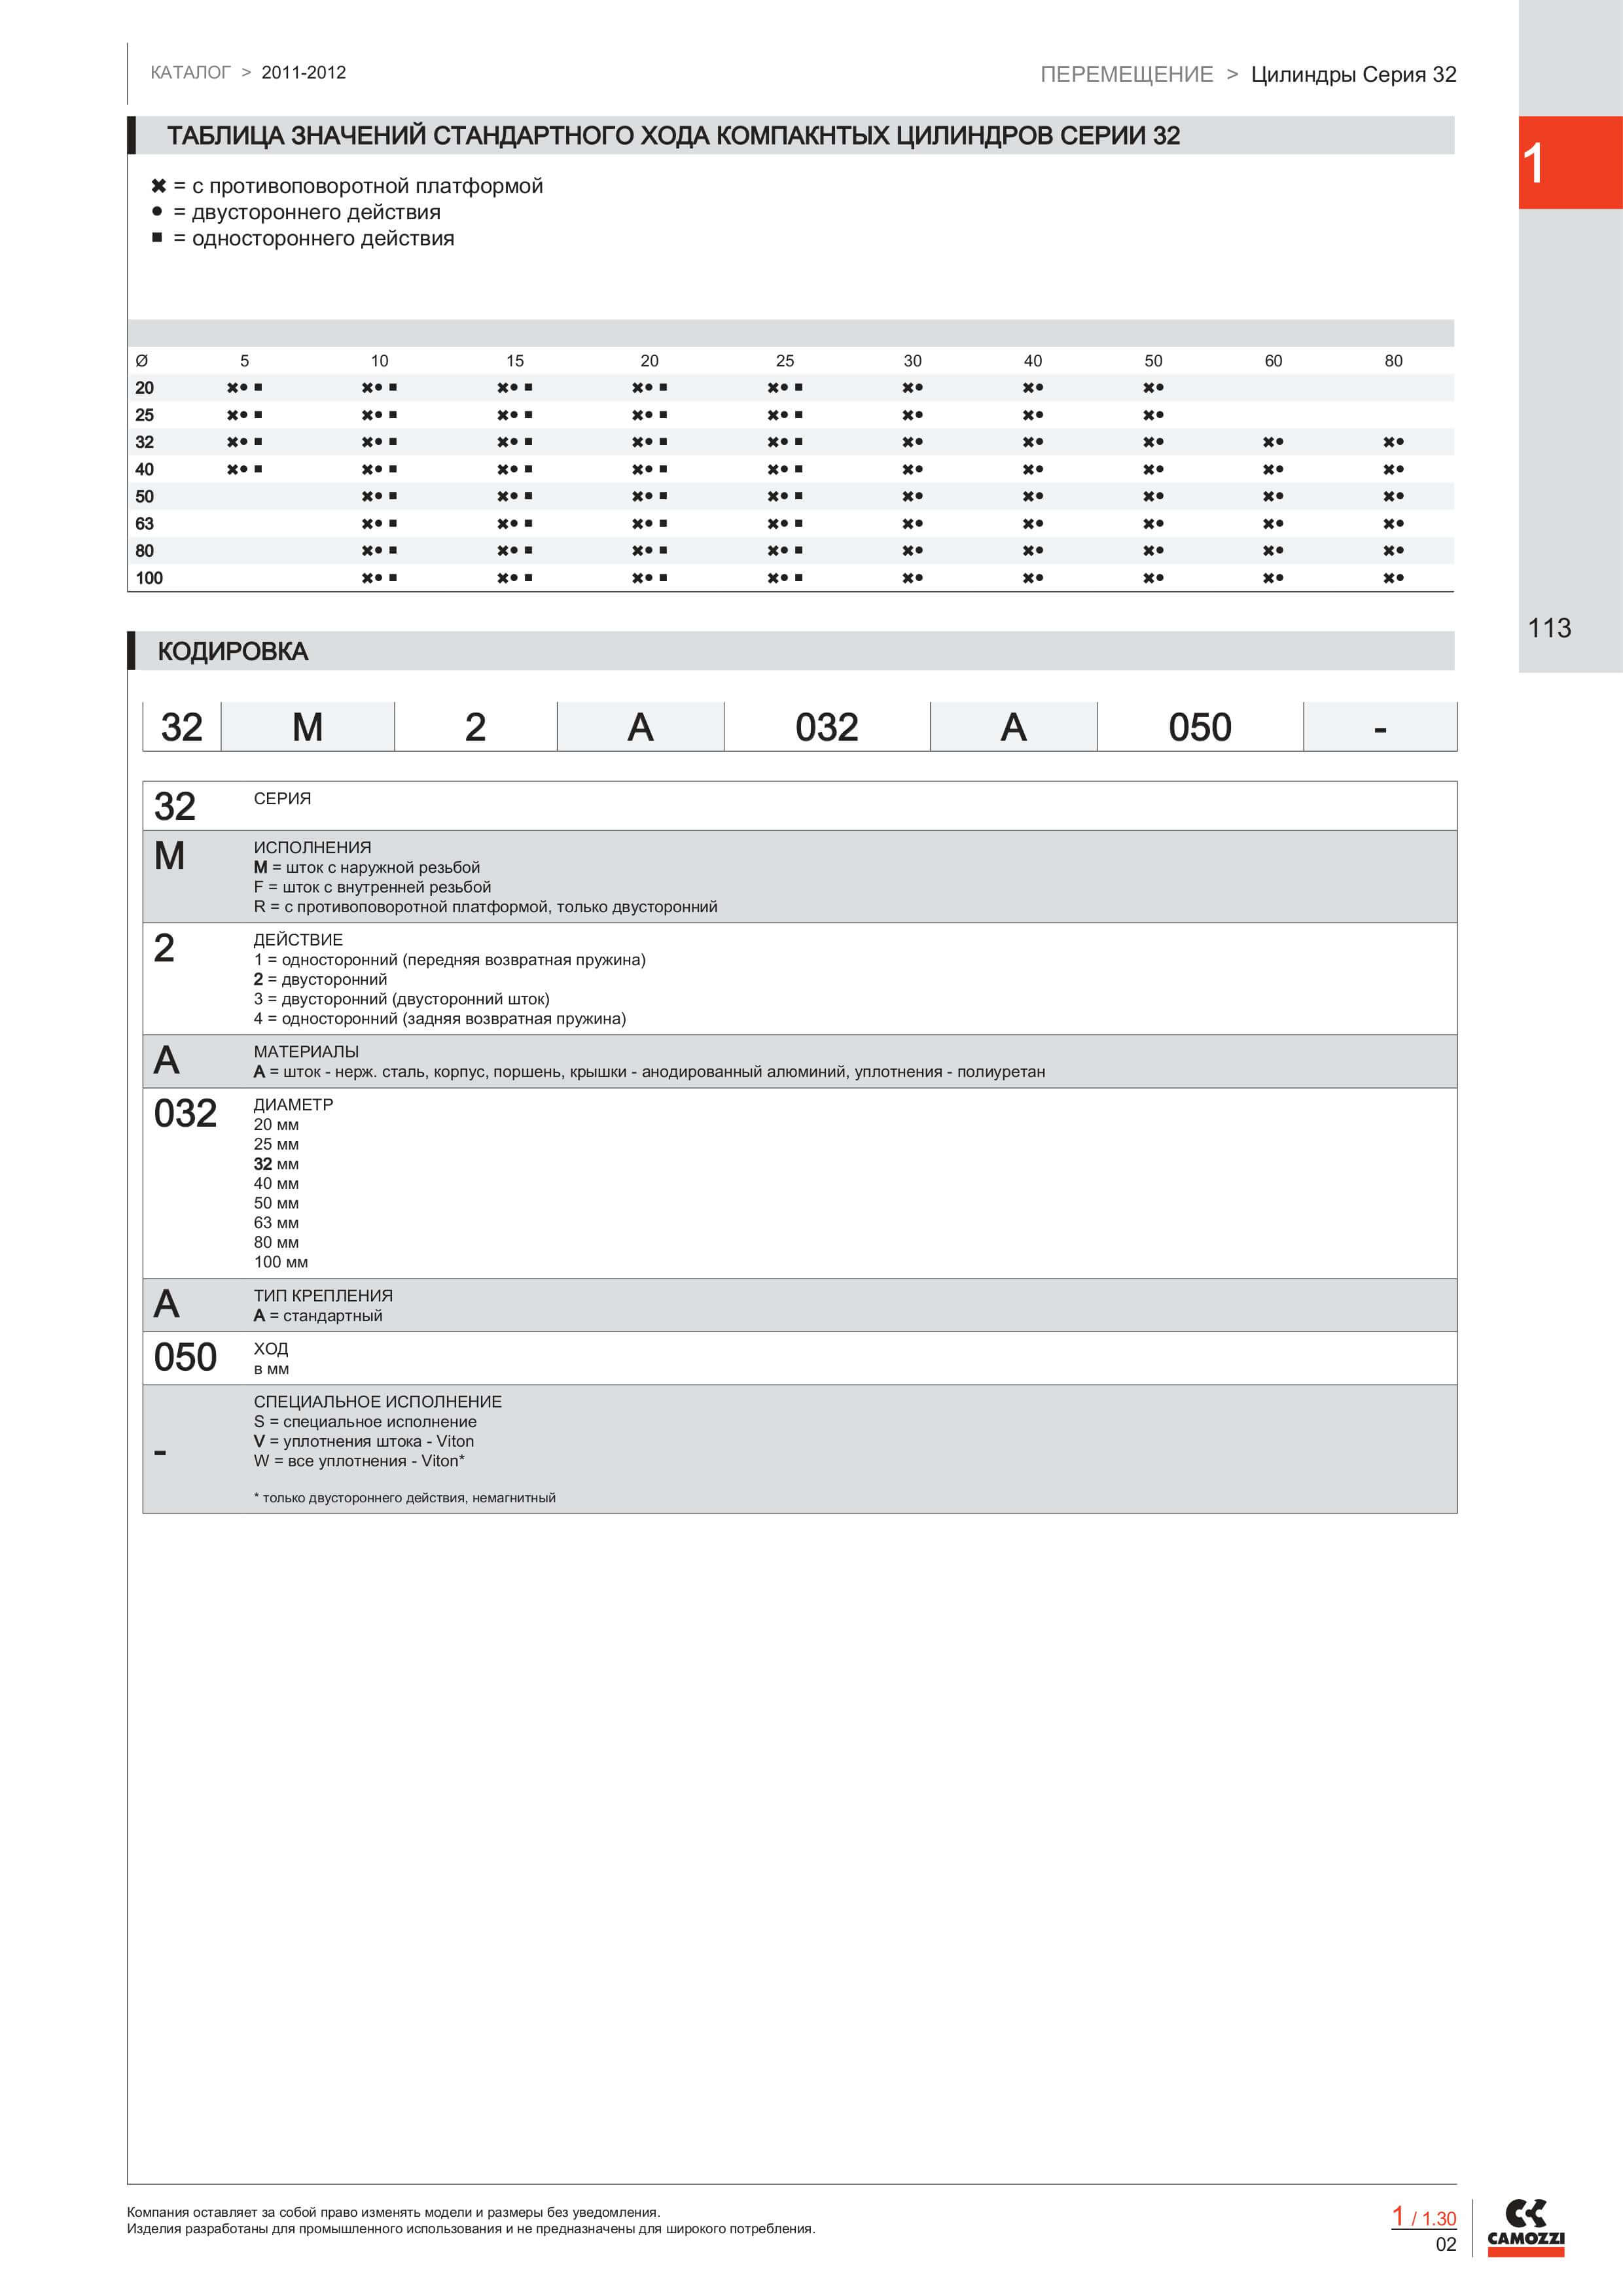Click the 032 cell in the code strip
Screen dimensions: 1623x2296
[x=827, y=727]
